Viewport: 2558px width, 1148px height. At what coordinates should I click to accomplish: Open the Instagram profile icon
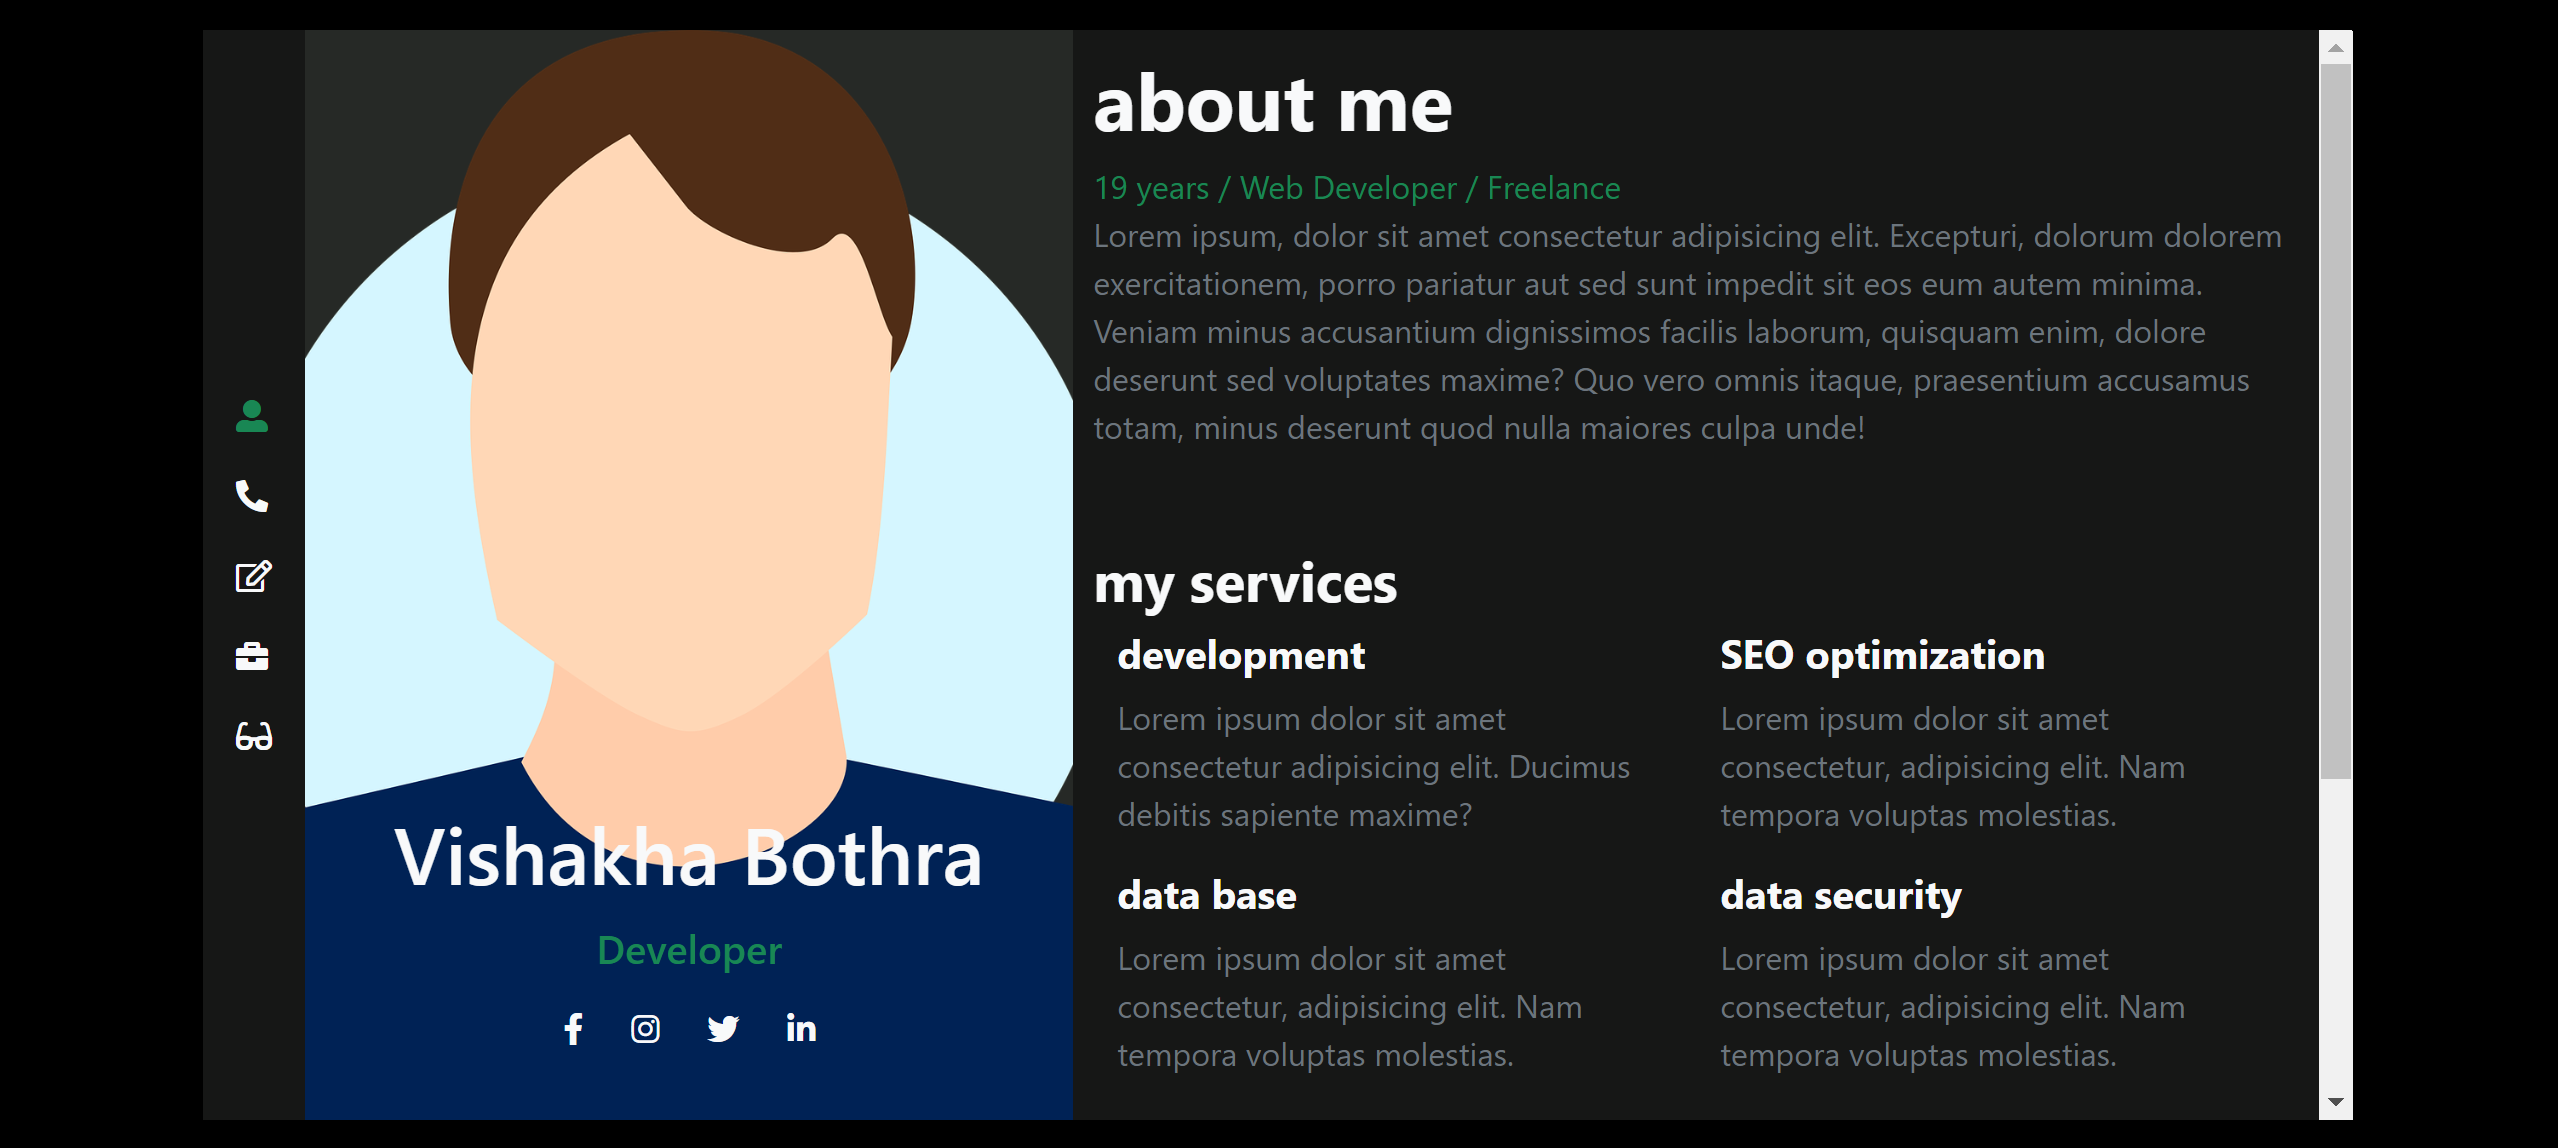pos(645,1028)
